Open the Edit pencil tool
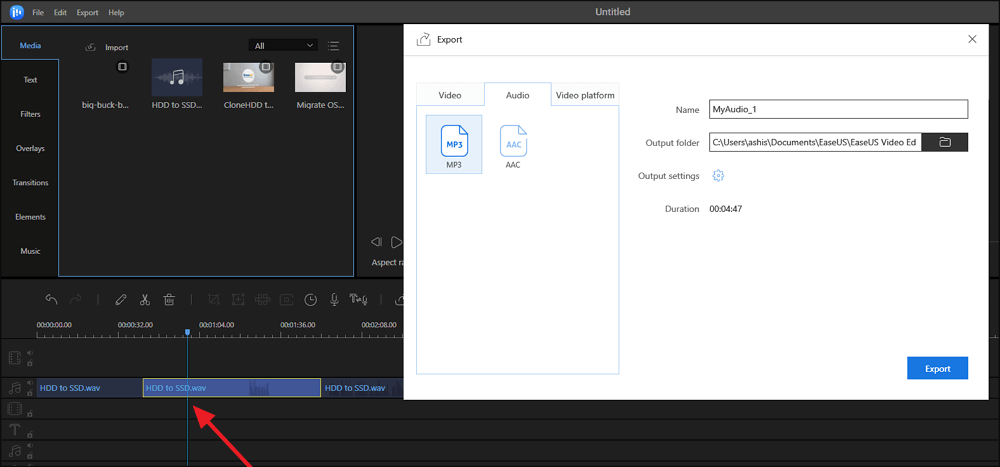 (121, 299)
